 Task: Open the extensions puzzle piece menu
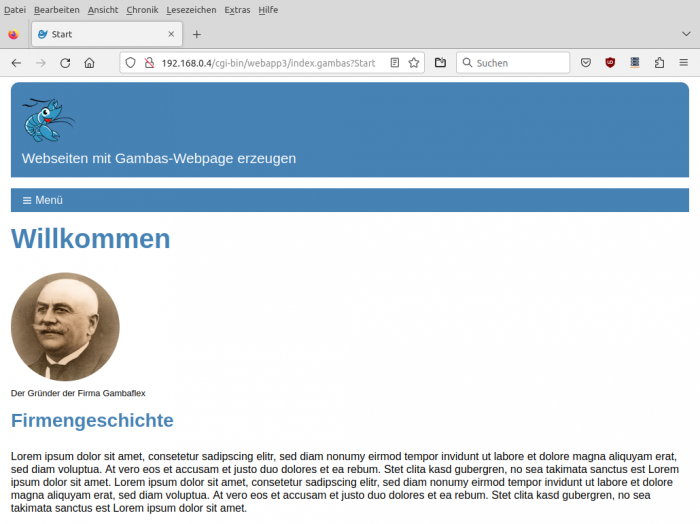[659, 62]
